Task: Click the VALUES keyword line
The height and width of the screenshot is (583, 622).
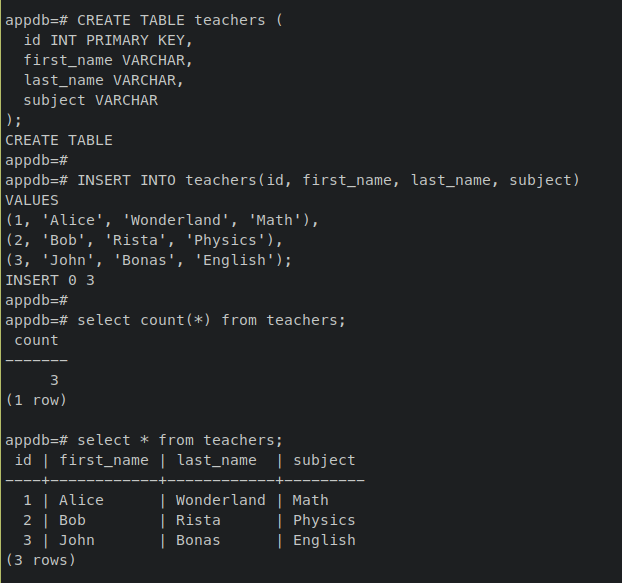Action: point(32,200)
